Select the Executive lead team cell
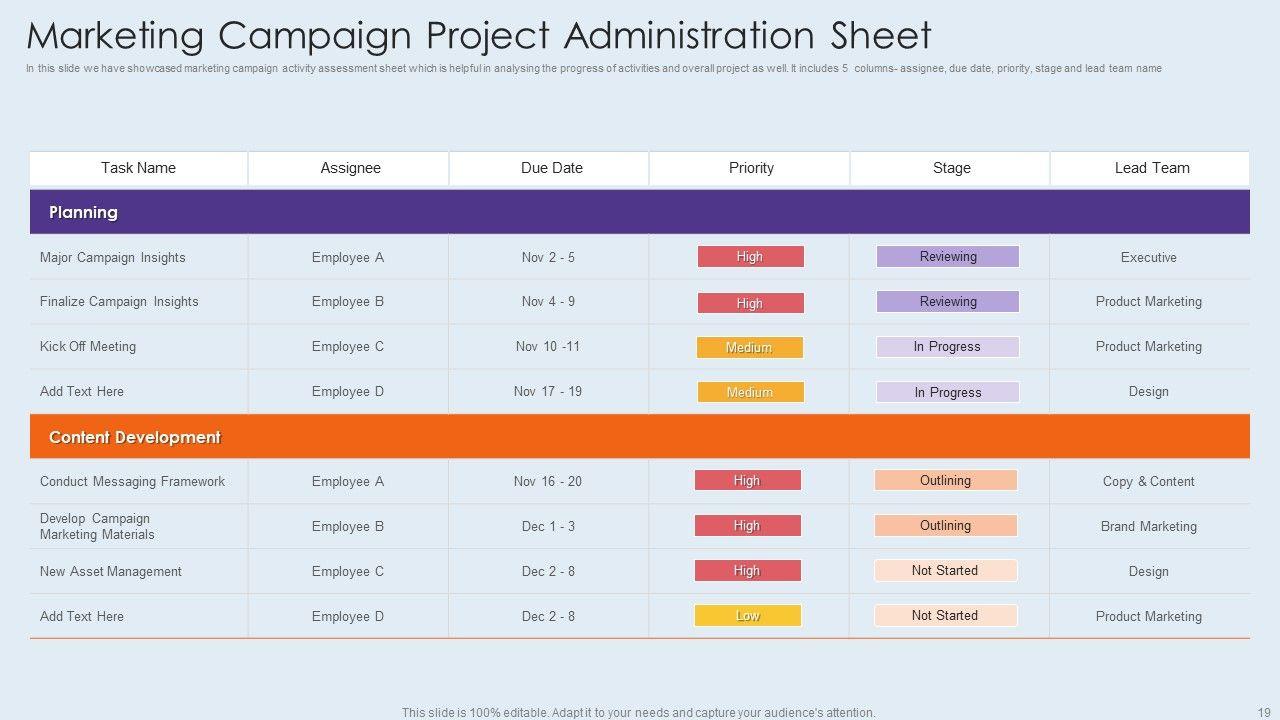This screenshot has width=1280, height=720. [1148, 257]
